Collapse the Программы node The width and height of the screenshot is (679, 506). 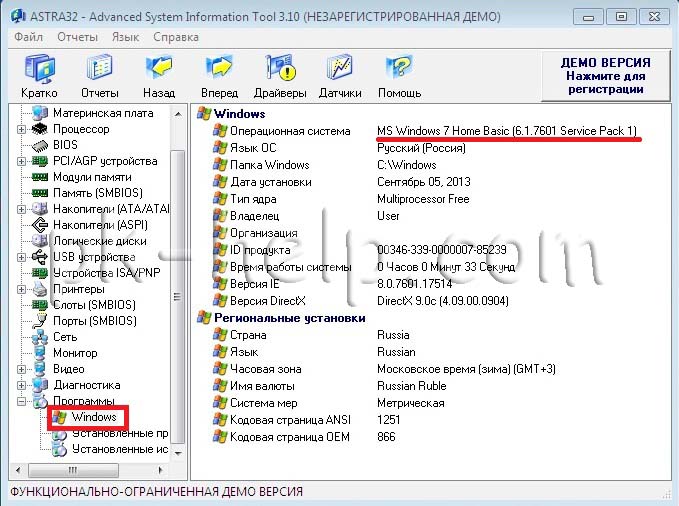coord(21,401)
